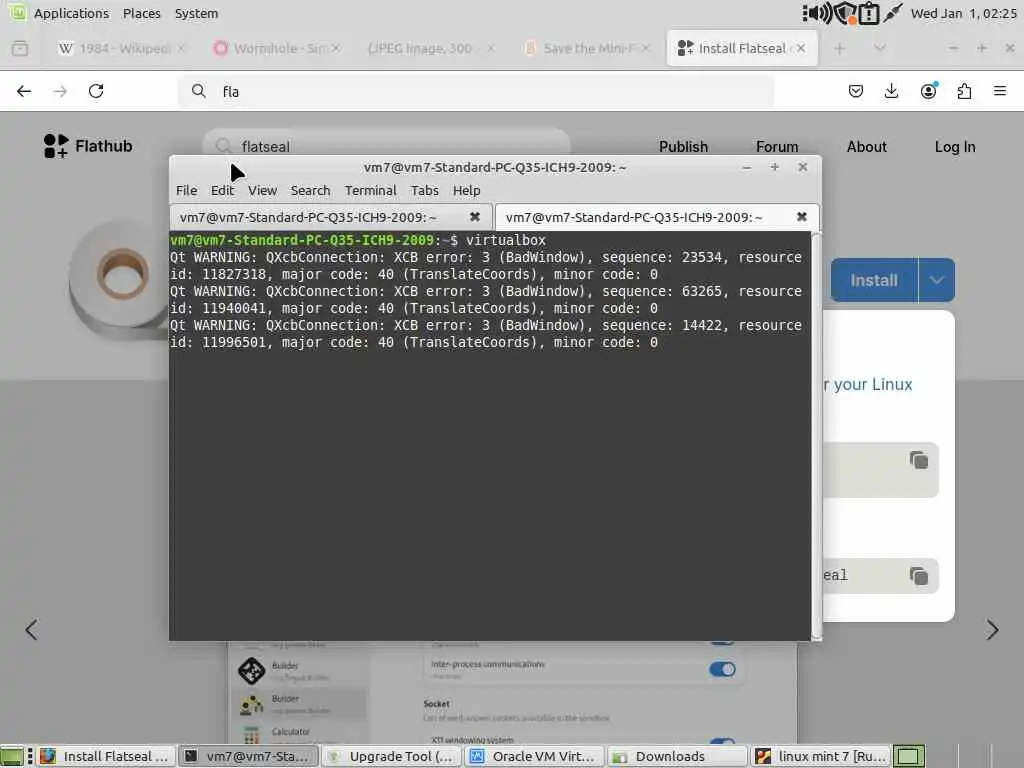The height and width of the screenshot is (768, 1024).
Task: Open the shield update manager tray icon
Action: 846,13
